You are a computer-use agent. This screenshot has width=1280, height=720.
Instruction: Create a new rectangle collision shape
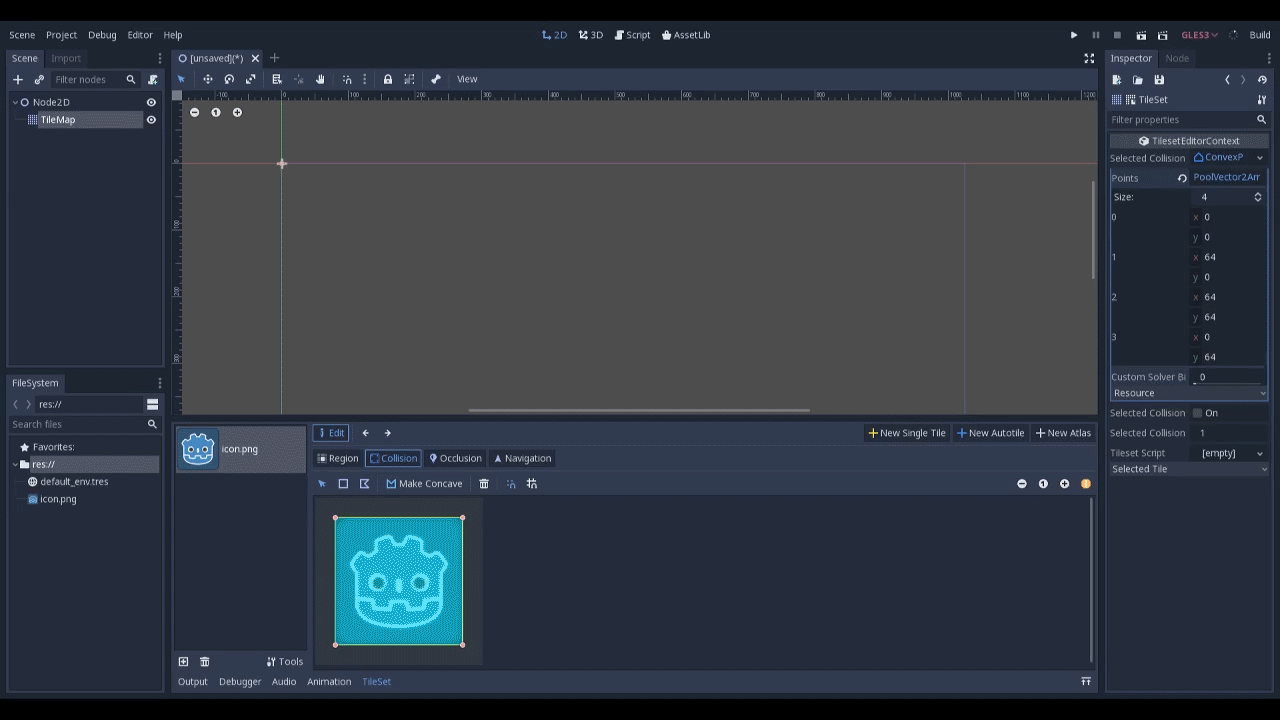click(x=343, y=484)
